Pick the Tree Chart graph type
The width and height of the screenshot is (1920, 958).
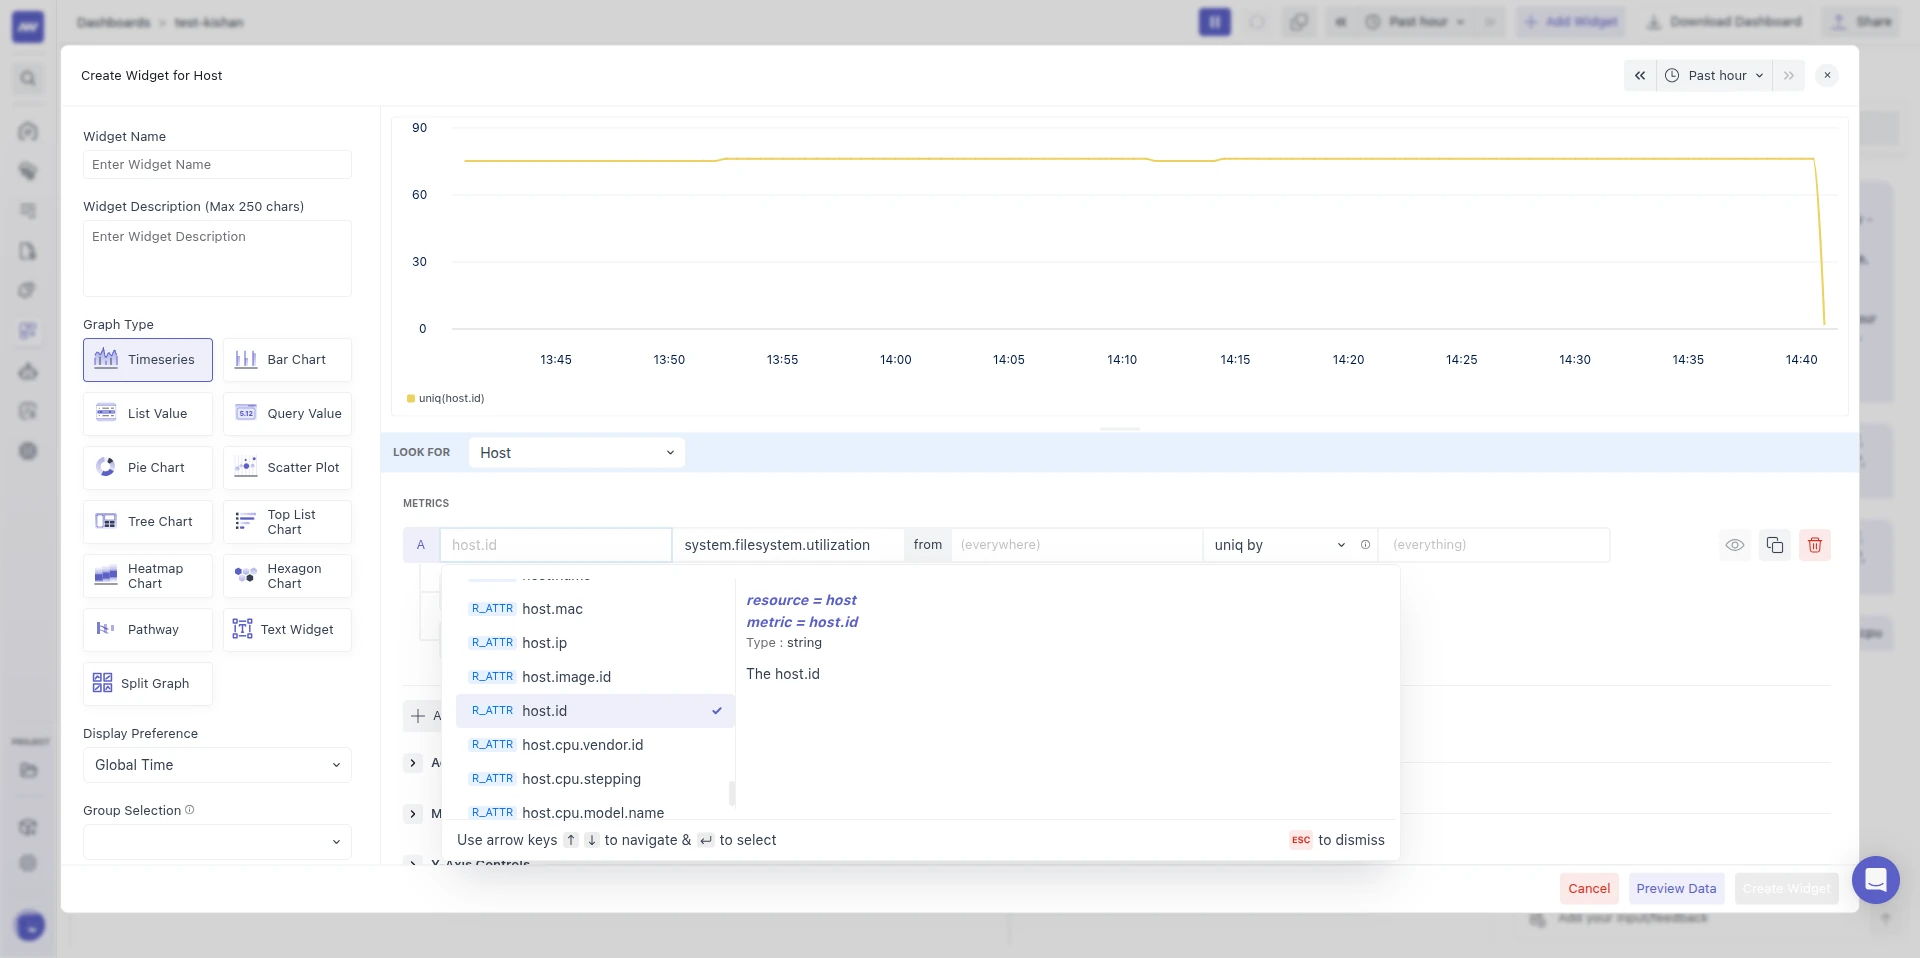coord(148,522)
